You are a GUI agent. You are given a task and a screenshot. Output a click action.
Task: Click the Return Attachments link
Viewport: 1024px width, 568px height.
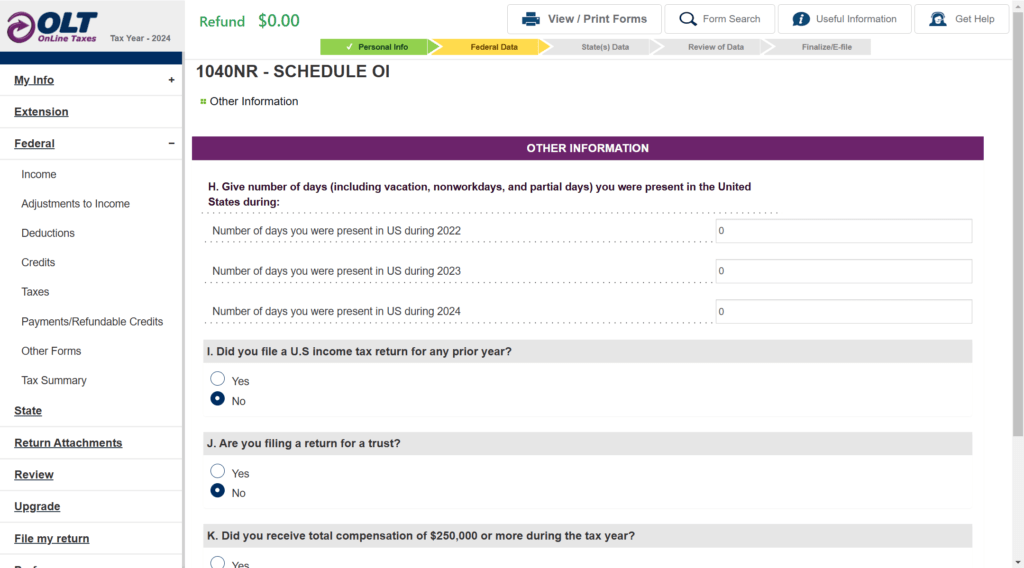pos(68,443)
